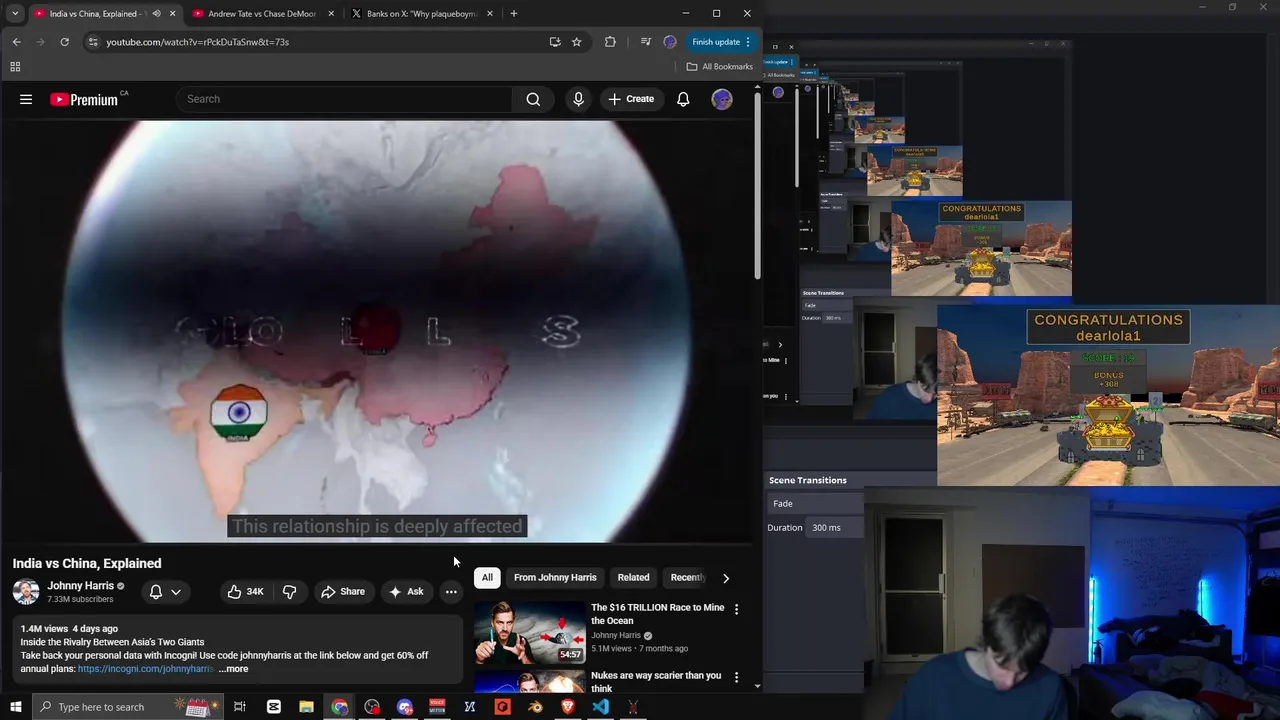Open a new browser tab
1280x720 pixels.
coord(514,14)
